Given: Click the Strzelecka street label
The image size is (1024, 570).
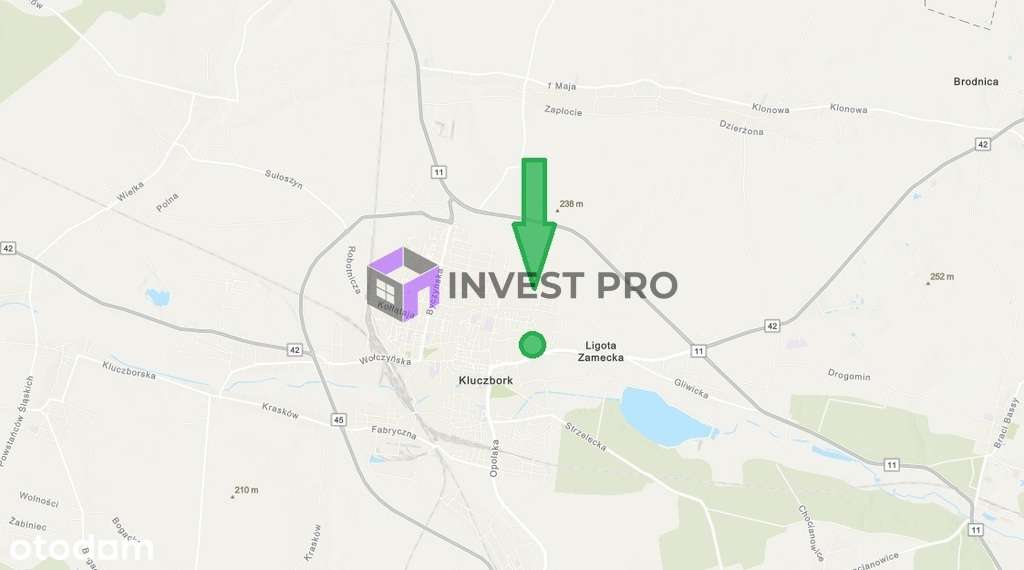Looking at the screenshot, I should pos(586,437).
